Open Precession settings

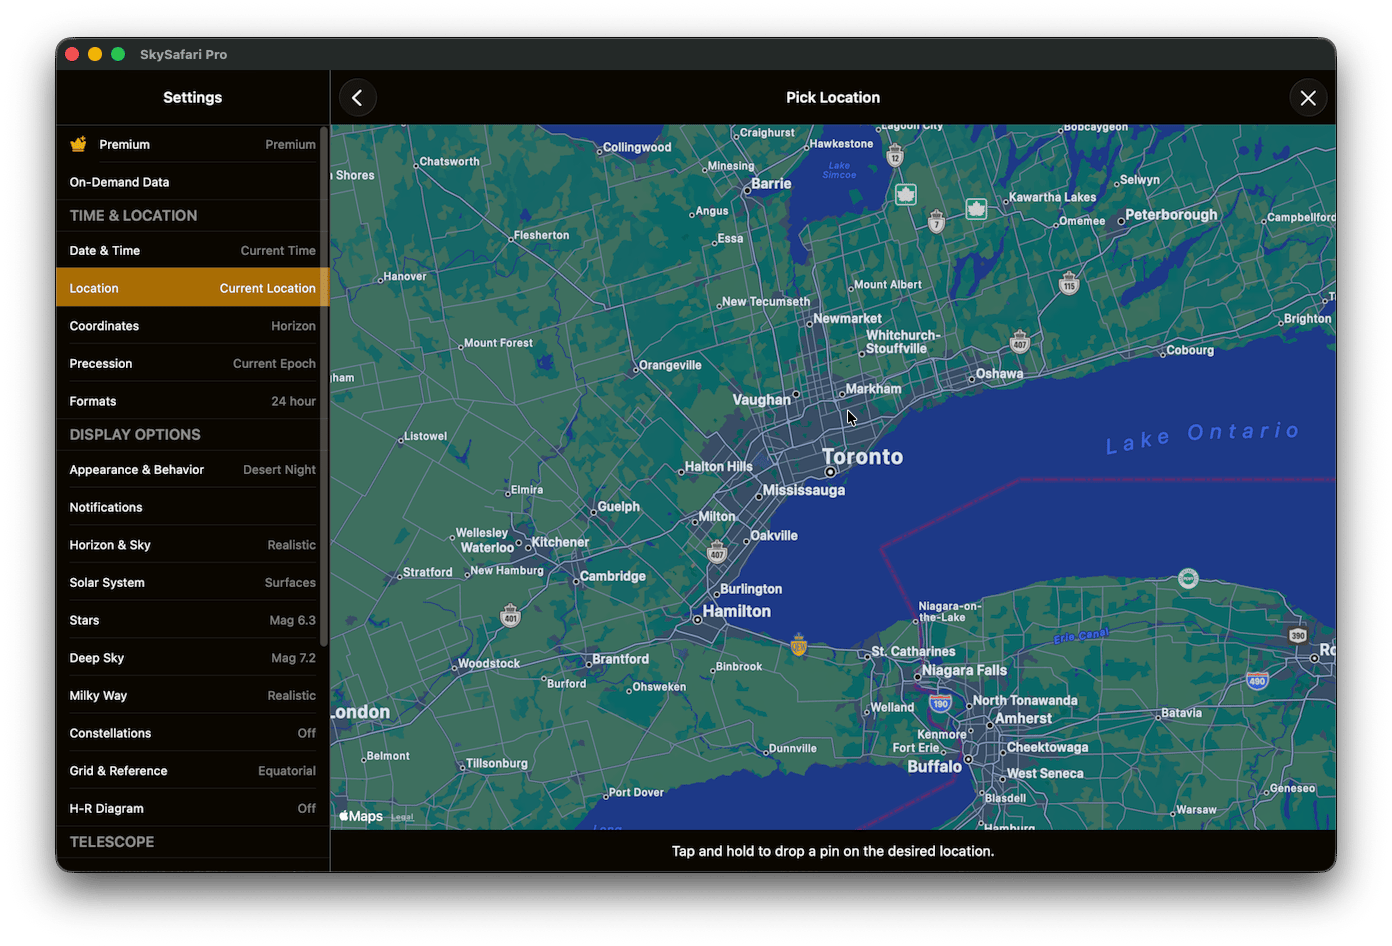tap(192, 364)
